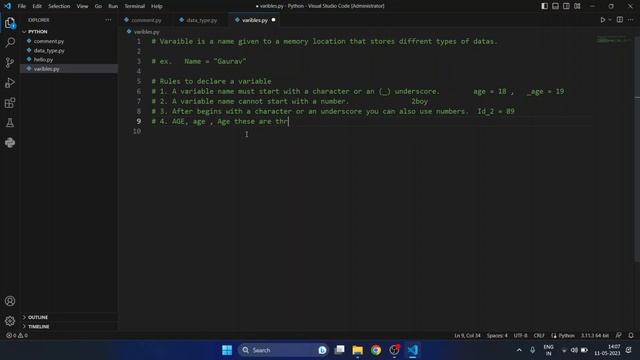Screen dimensions: 640x360
Task: Open the Python activity bar icon
Action: 10,142
